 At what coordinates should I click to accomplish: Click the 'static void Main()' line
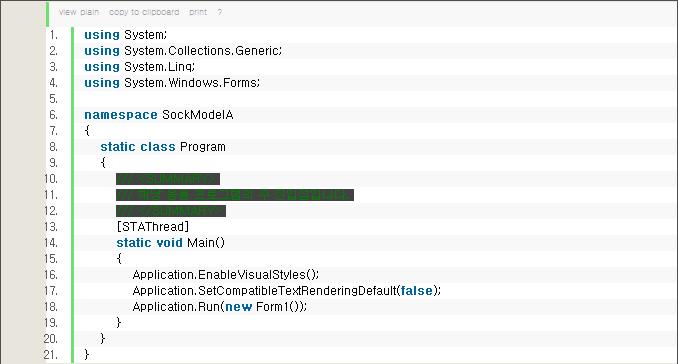tap(170, 243)
